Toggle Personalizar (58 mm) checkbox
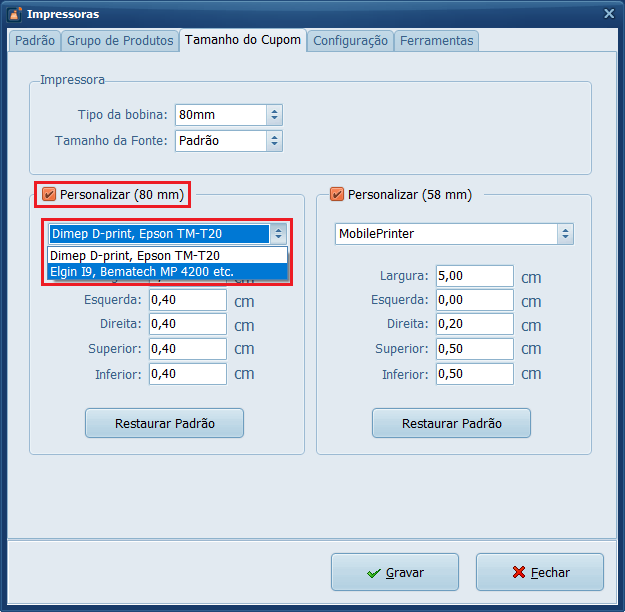Viewport: 625px width, 612px height. [336, 194]
